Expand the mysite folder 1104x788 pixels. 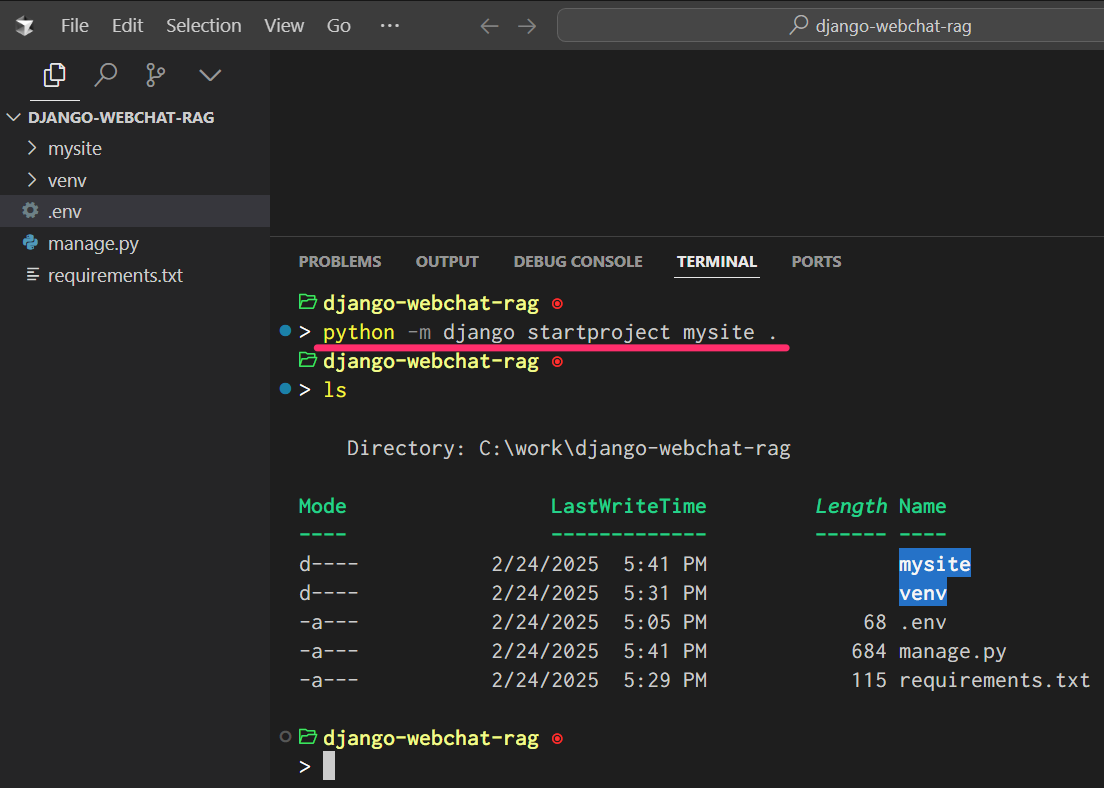(75, 148)
